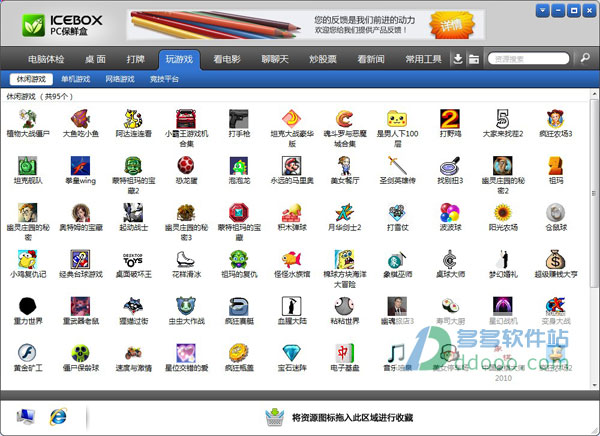This screenshot has height=436, width=600.
Task: Launch the 花样滑冰 ice skate icon
Action: coord(186,260)
